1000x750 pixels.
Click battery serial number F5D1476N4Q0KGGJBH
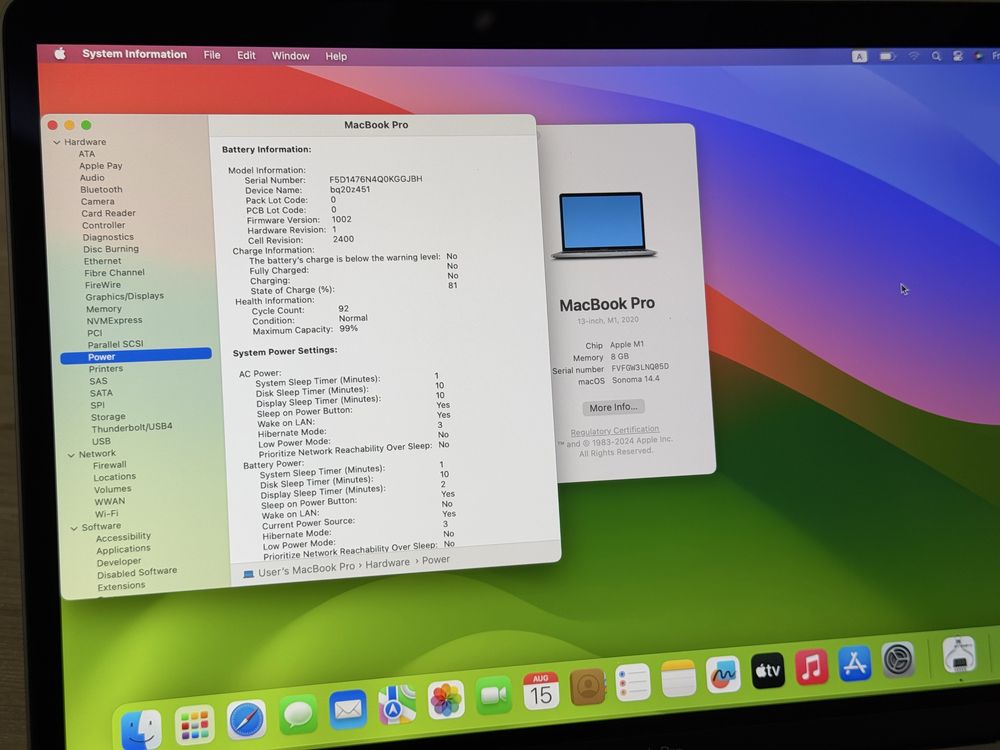click(376, 179)
